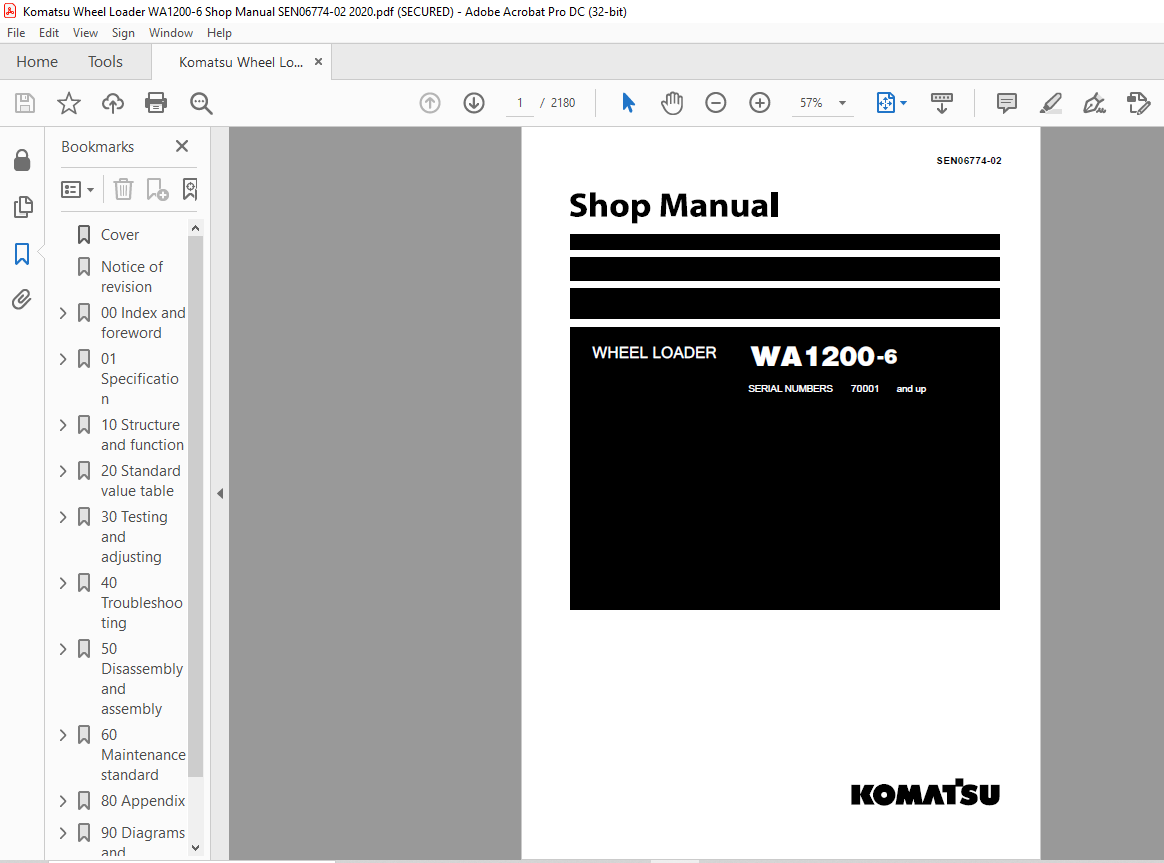Click the bookmarks list scroll up arrow
Image resolution: width=1164 pixels, height=863 pixels.
pos(195,228)
